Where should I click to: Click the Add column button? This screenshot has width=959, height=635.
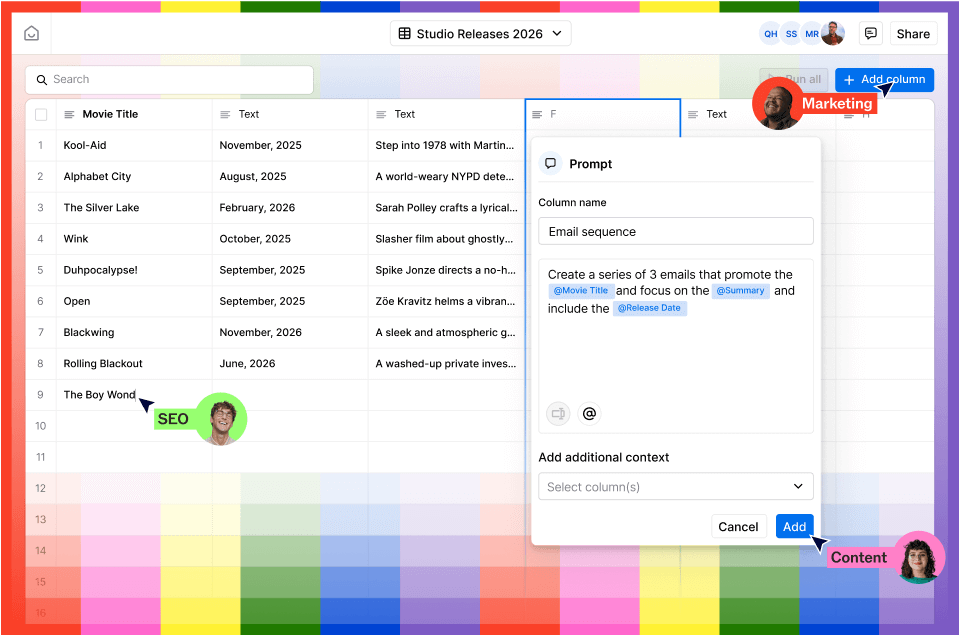click(884, 80)
